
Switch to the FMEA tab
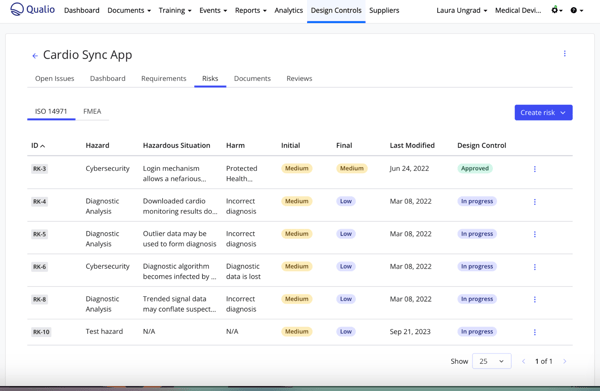coord(92,111)
